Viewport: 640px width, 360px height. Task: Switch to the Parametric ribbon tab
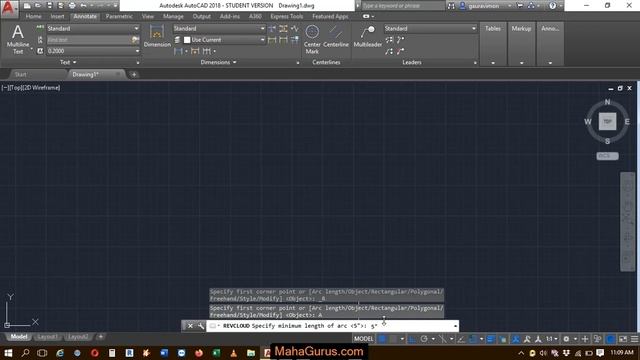[x=119, y=16]
